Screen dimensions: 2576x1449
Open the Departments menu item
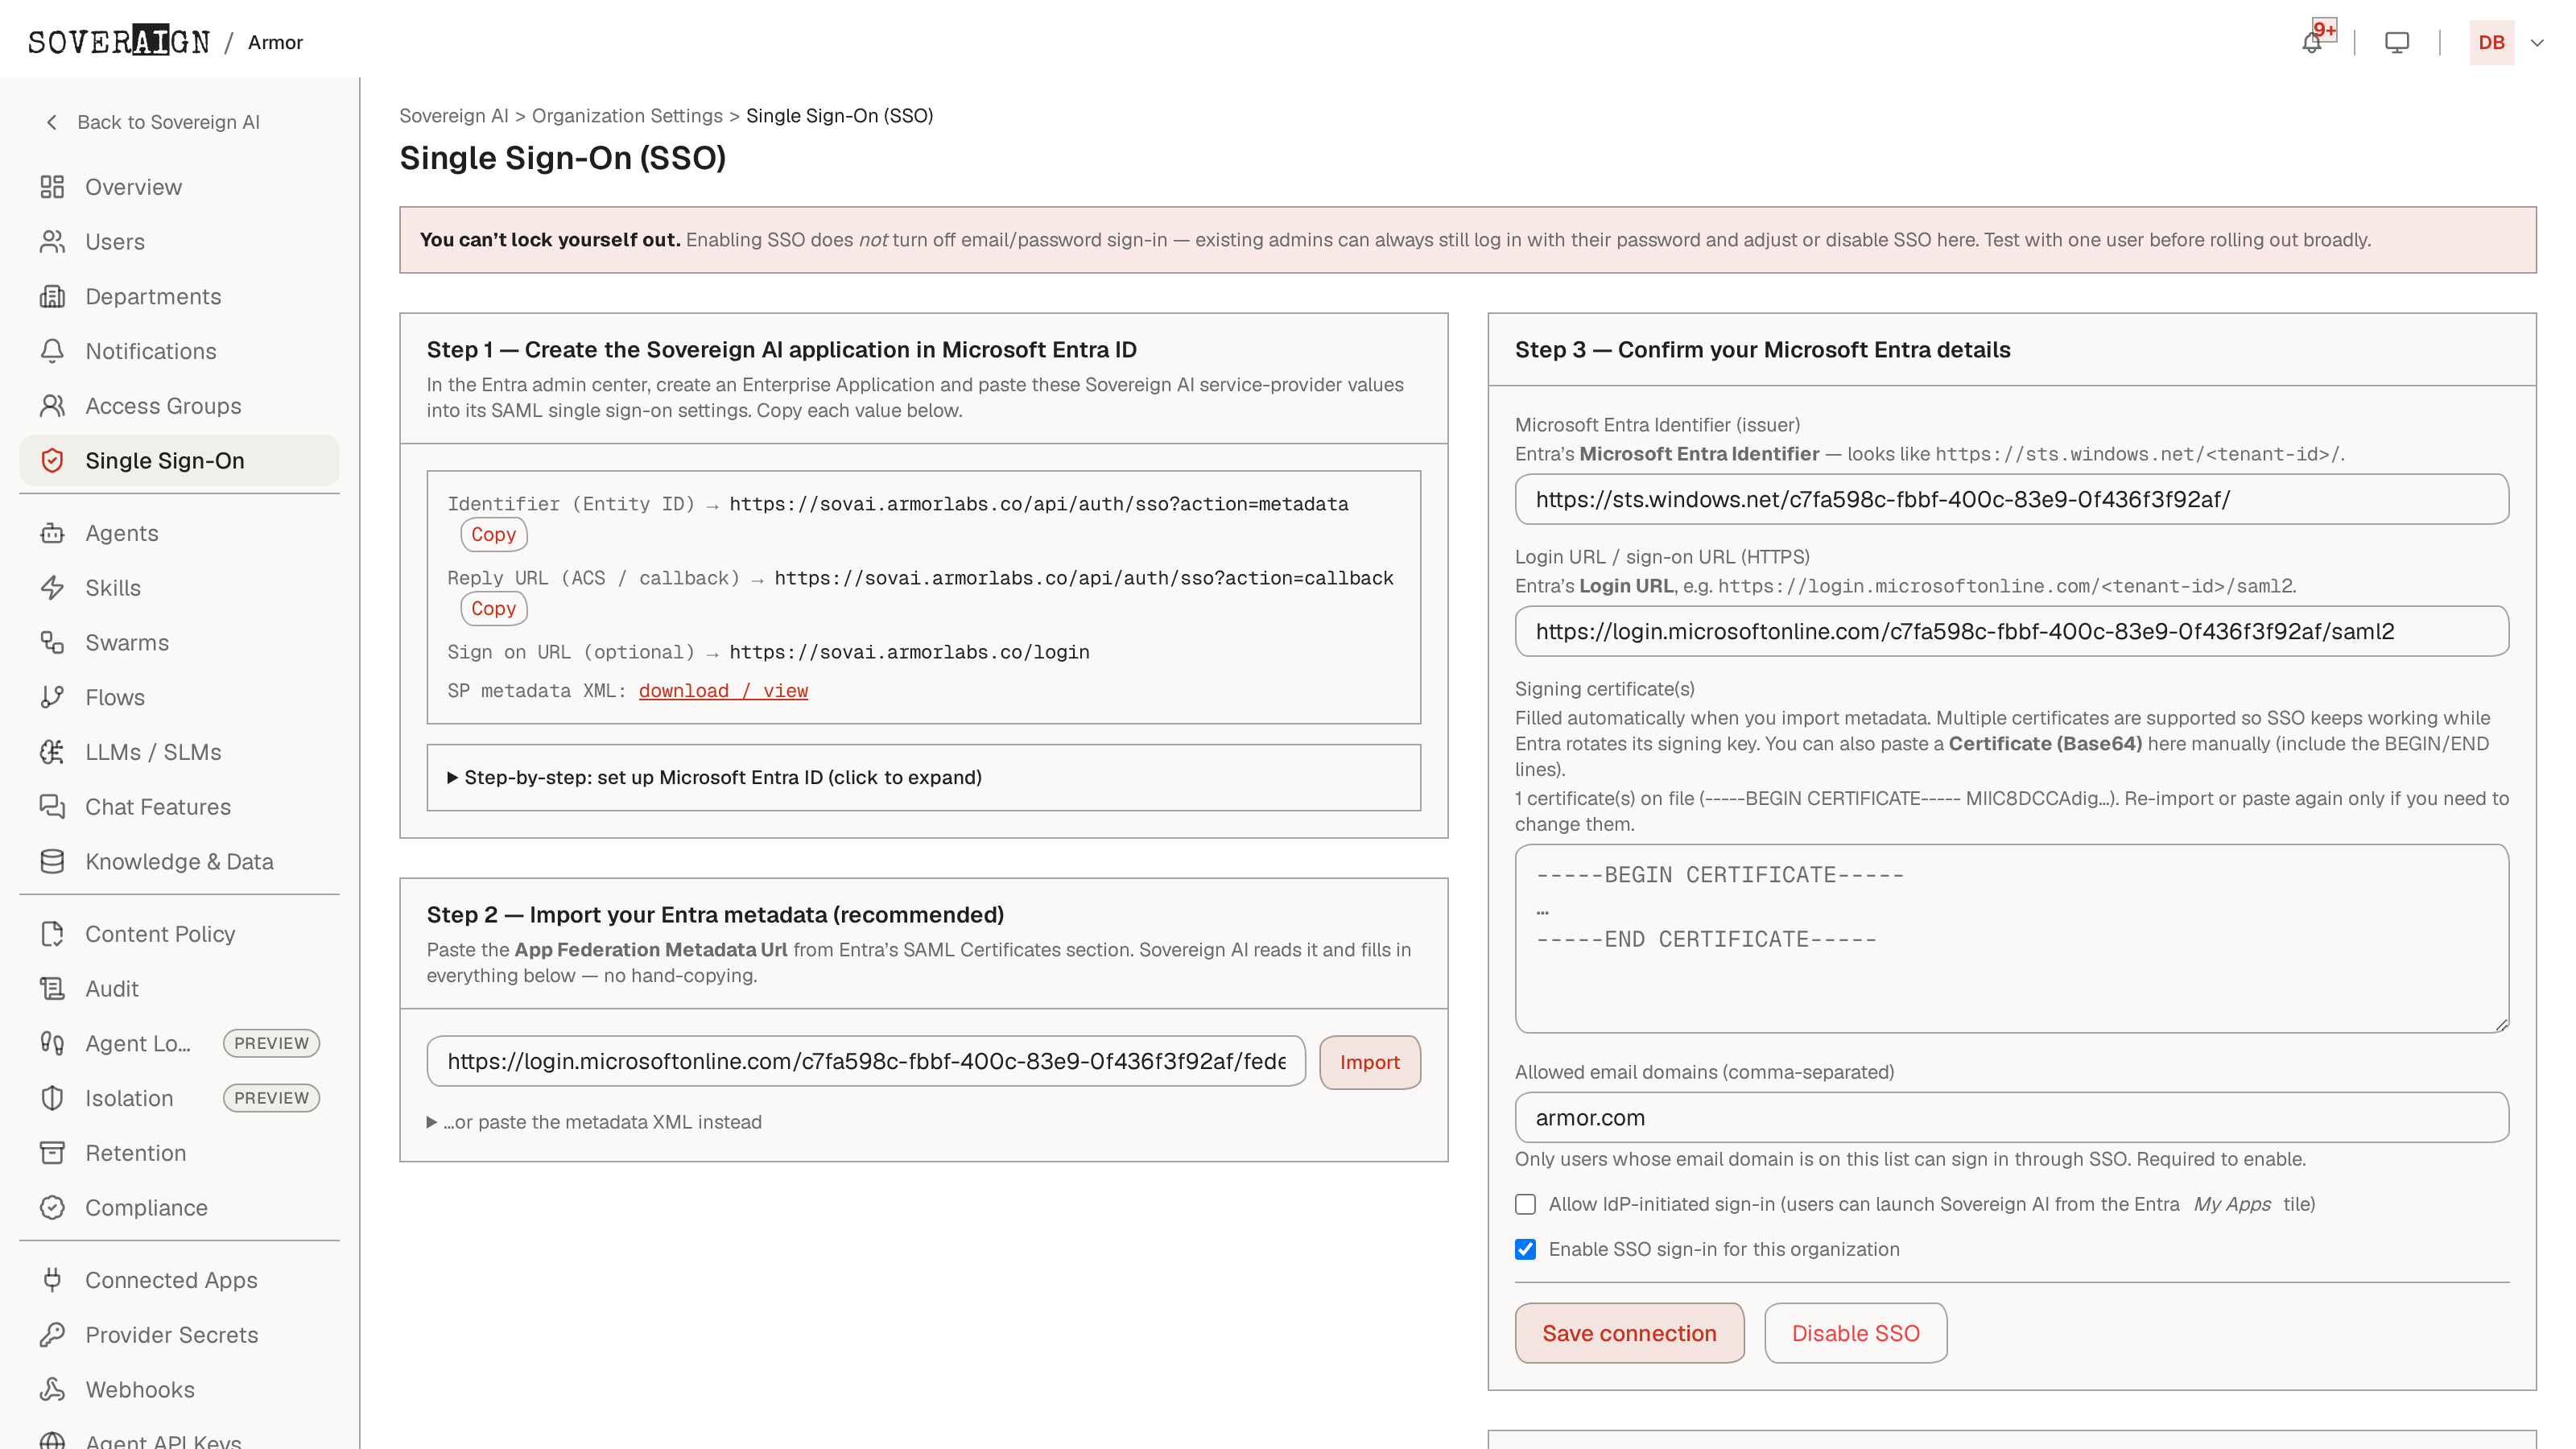[x=179, y=296]
